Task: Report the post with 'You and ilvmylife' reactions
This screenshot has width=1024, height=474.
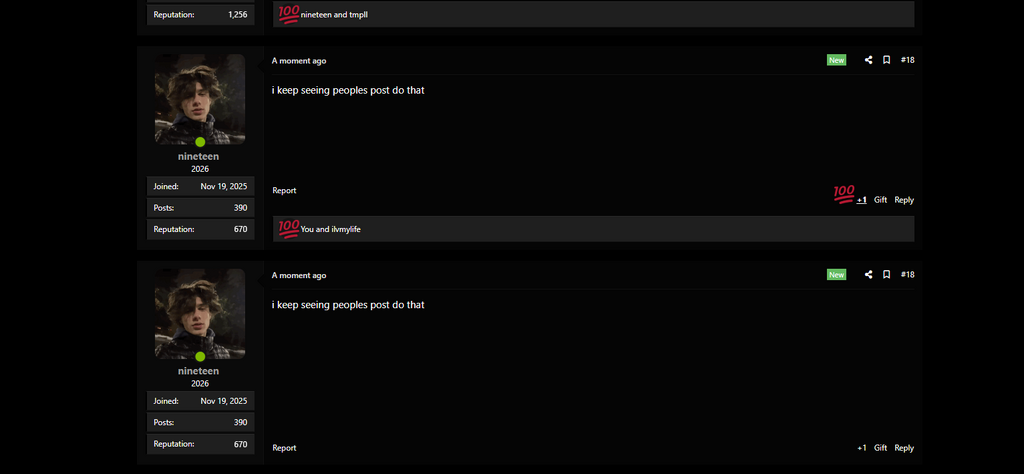Action: point(284,191)
